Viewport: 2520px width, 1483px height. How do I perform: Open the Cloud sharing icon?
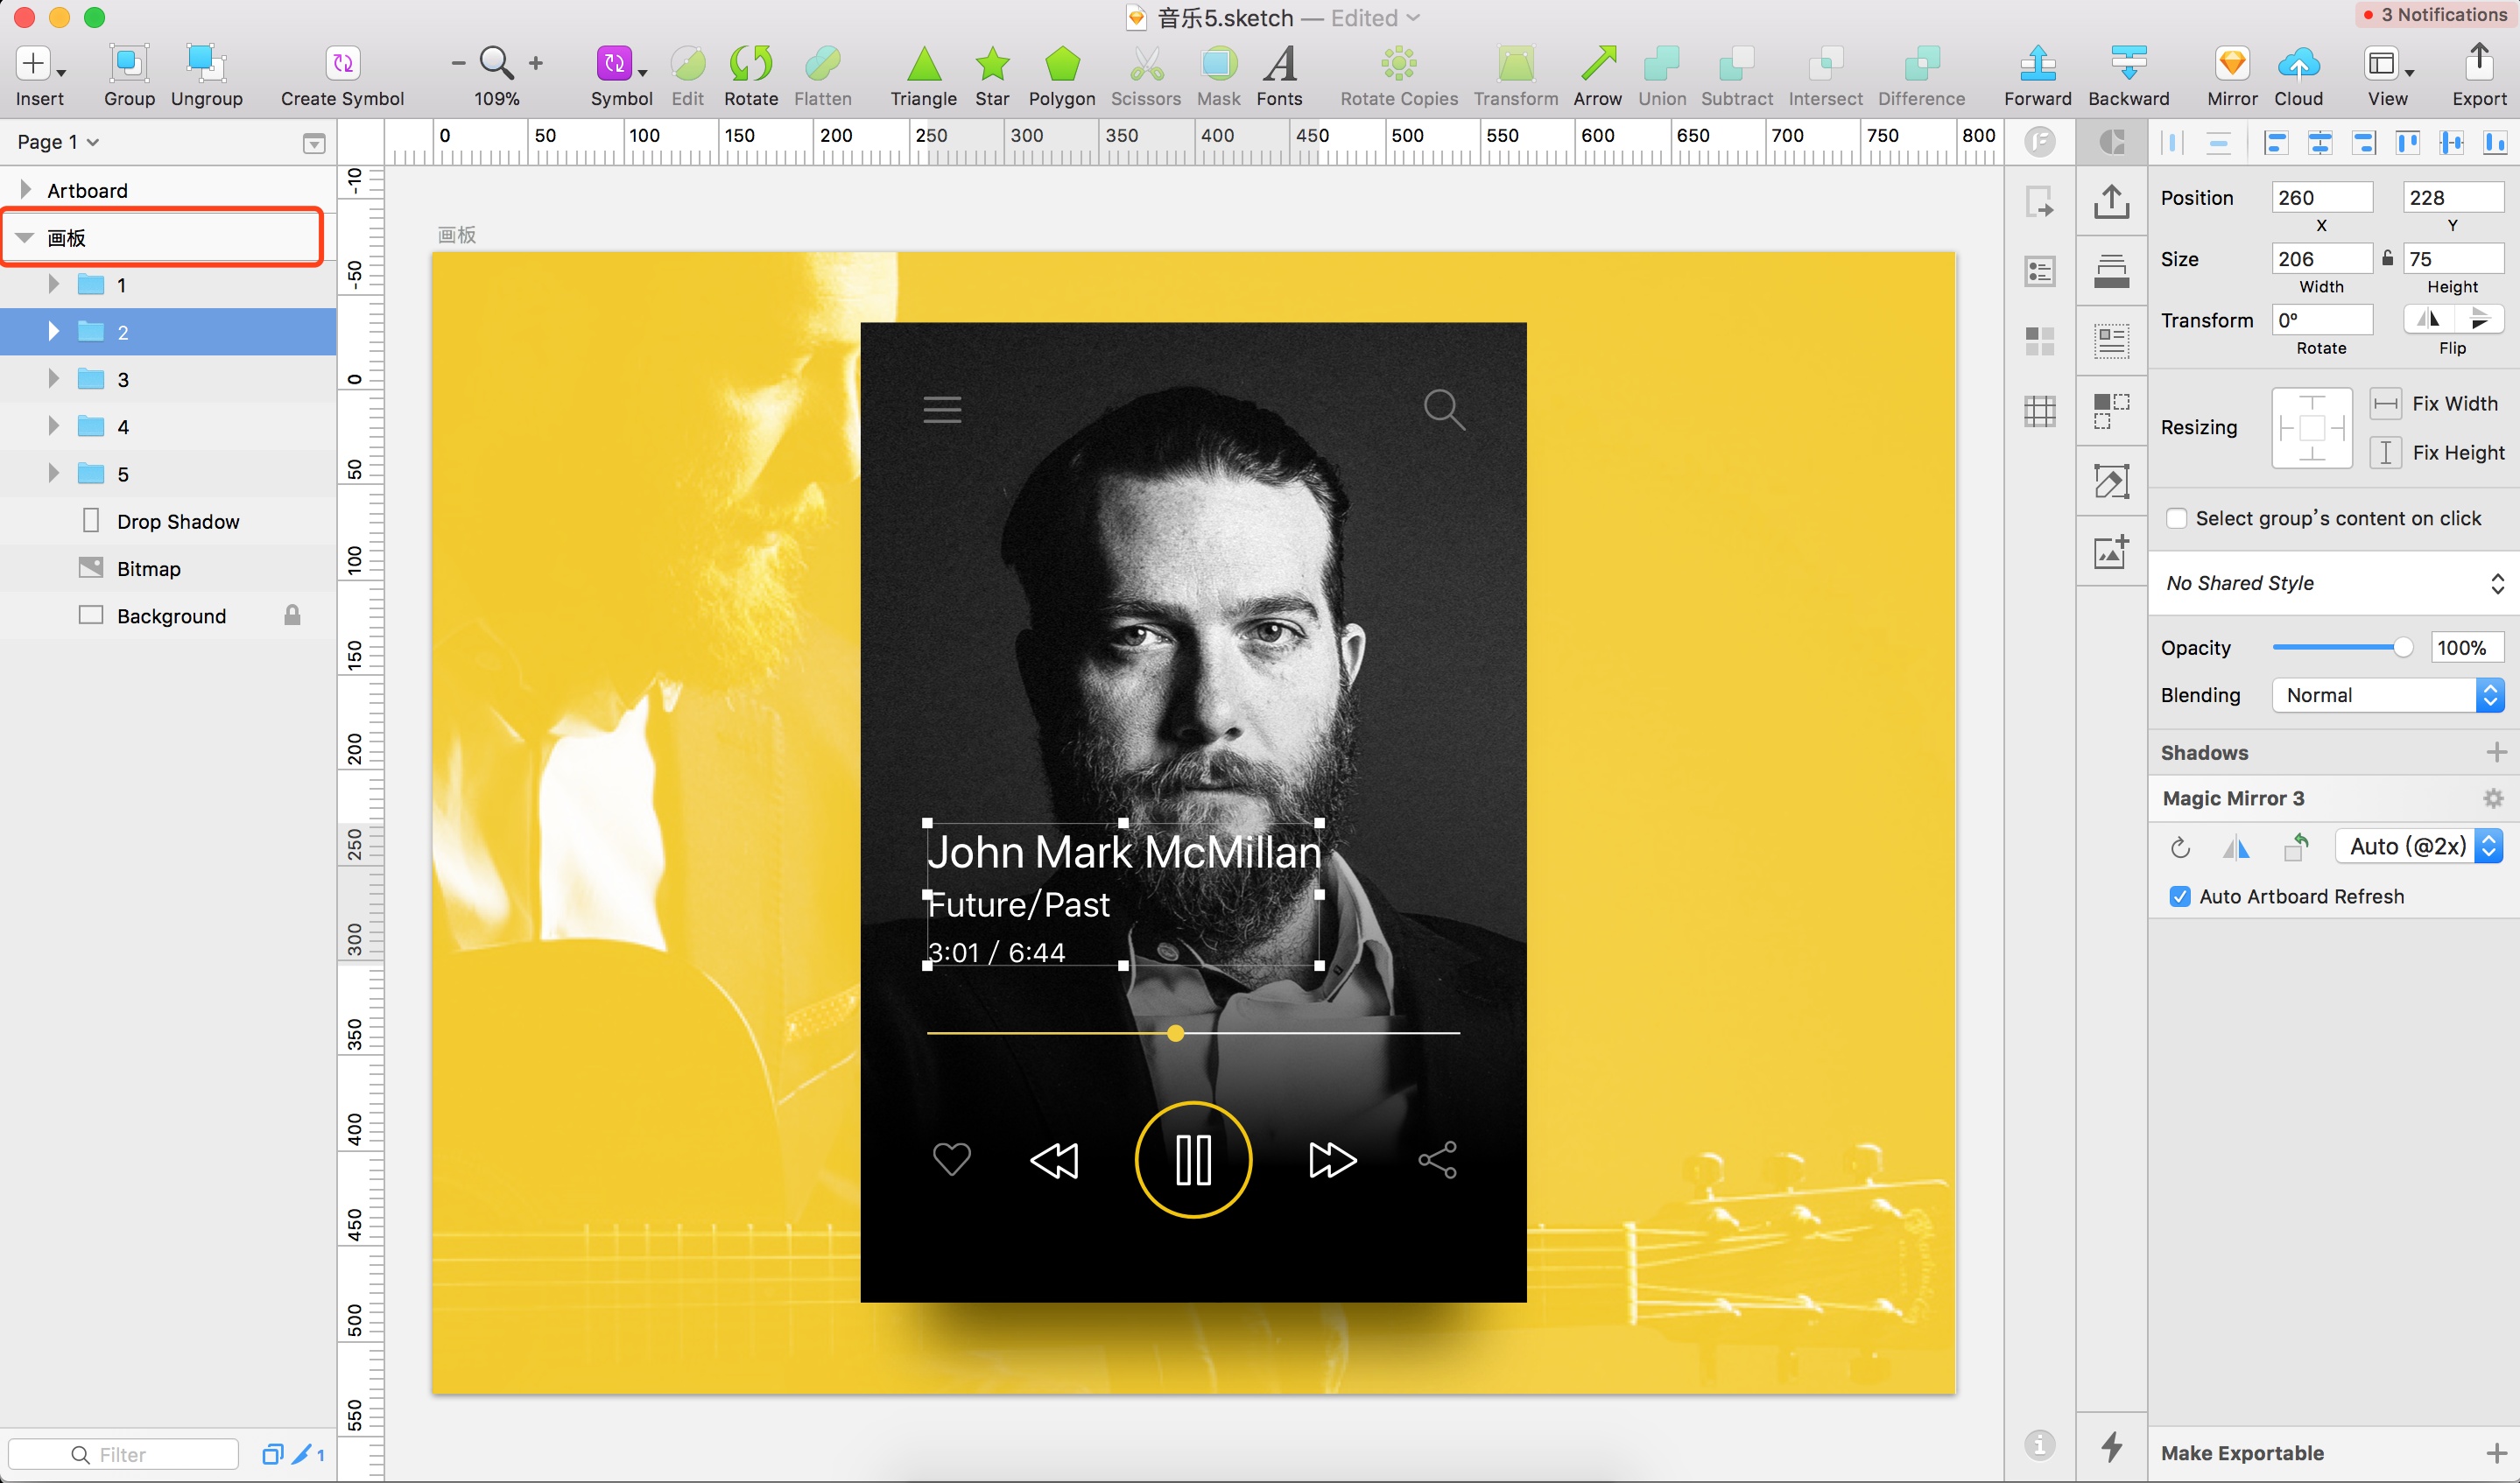[2298, 64]
